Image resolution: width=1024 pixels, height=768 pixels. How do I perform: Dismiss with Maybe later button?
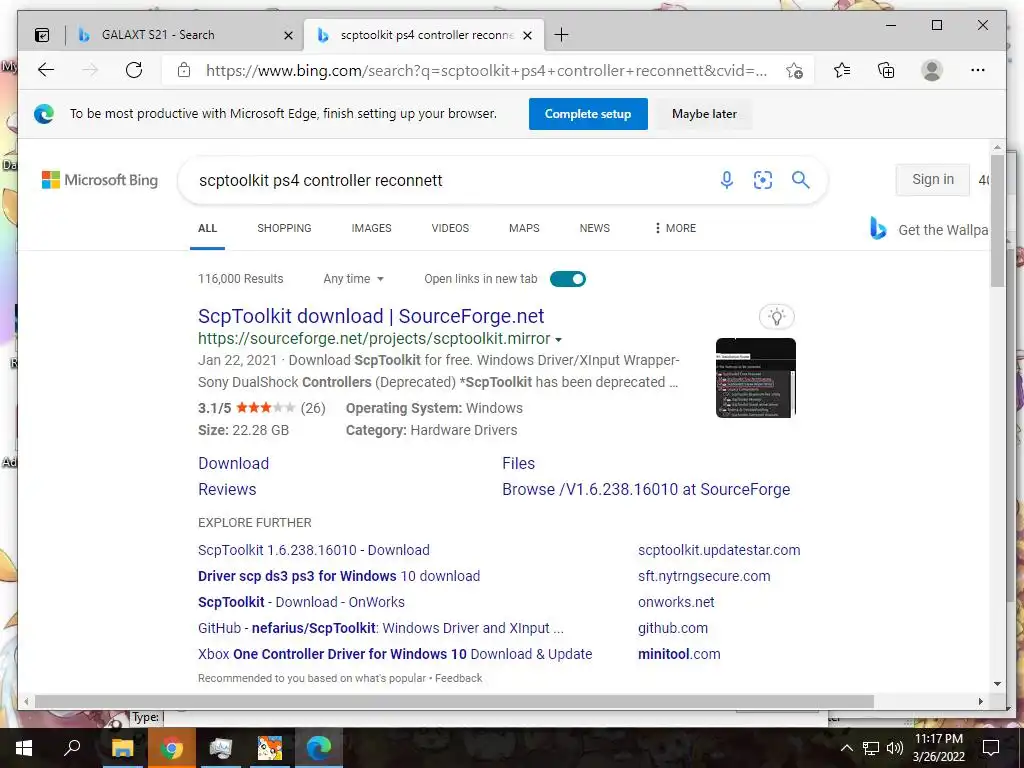[x=704, y=114]
